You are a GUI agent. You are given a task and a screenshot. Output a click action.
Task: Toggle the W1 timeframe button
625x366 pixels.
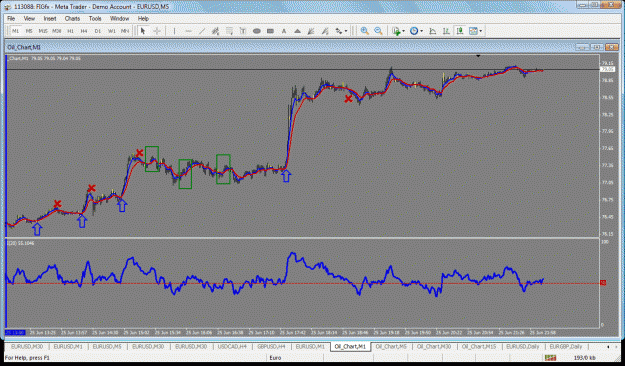click(112, 31)
